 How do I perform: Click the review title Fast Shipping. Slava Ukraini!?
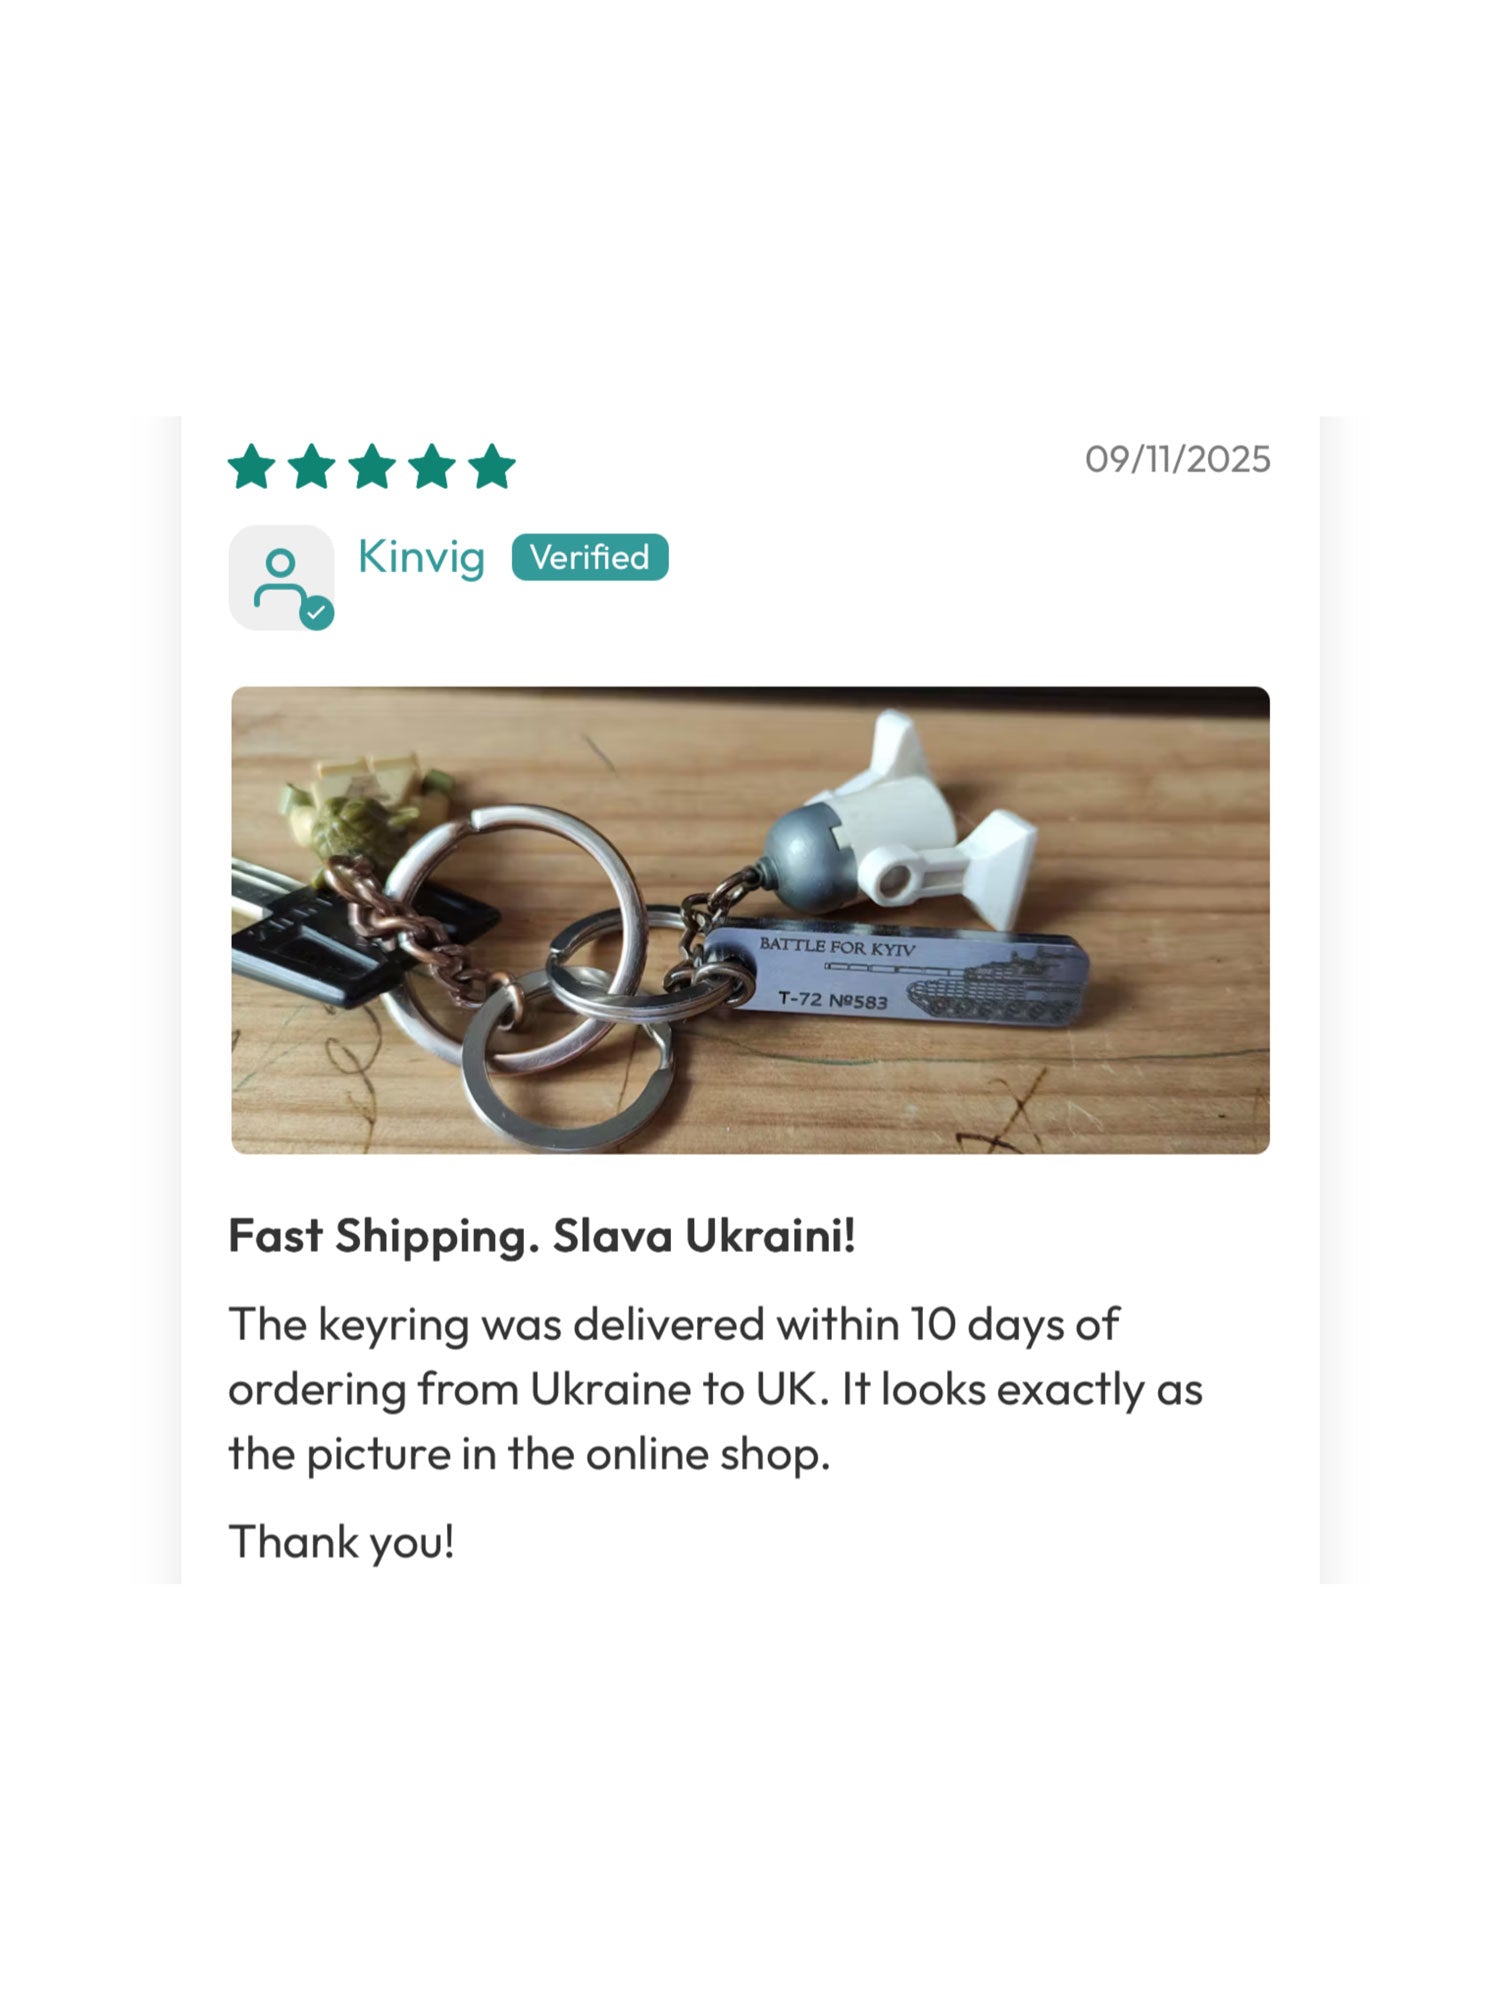coord(542,1236)
